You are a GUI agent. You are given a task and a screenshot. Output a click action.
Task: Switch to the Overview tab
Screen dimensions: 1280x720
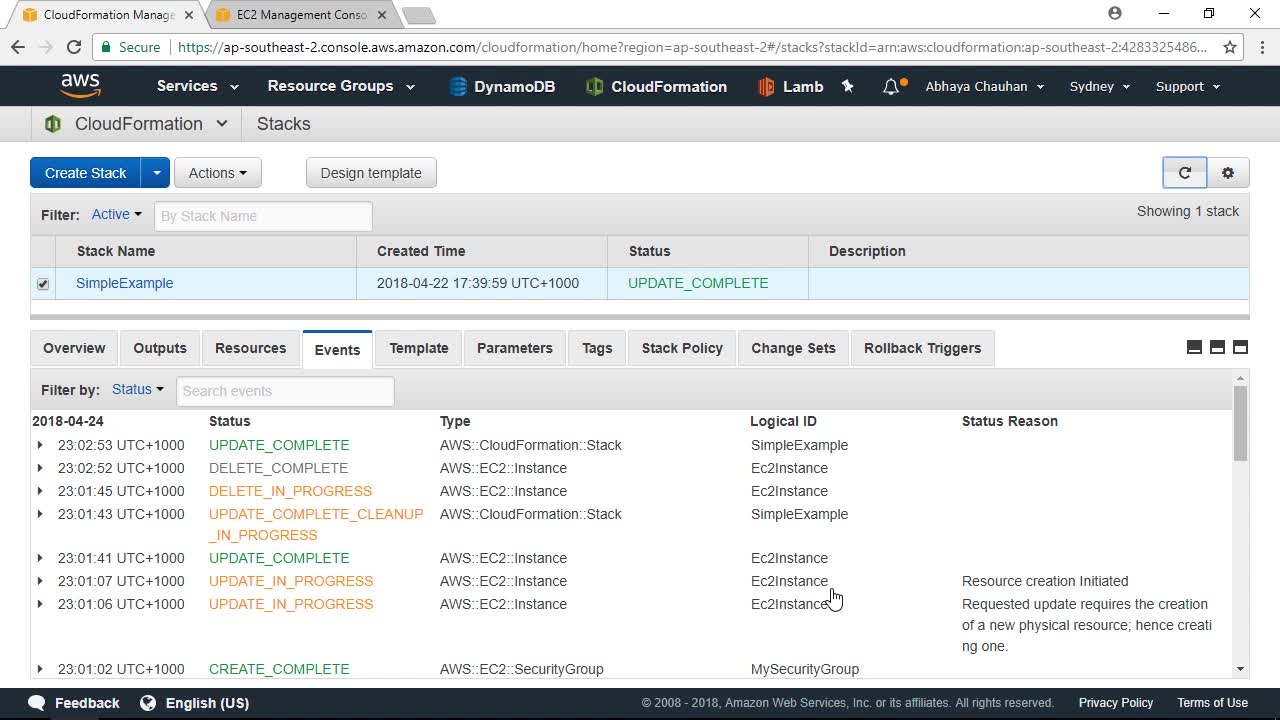point(74,348)
